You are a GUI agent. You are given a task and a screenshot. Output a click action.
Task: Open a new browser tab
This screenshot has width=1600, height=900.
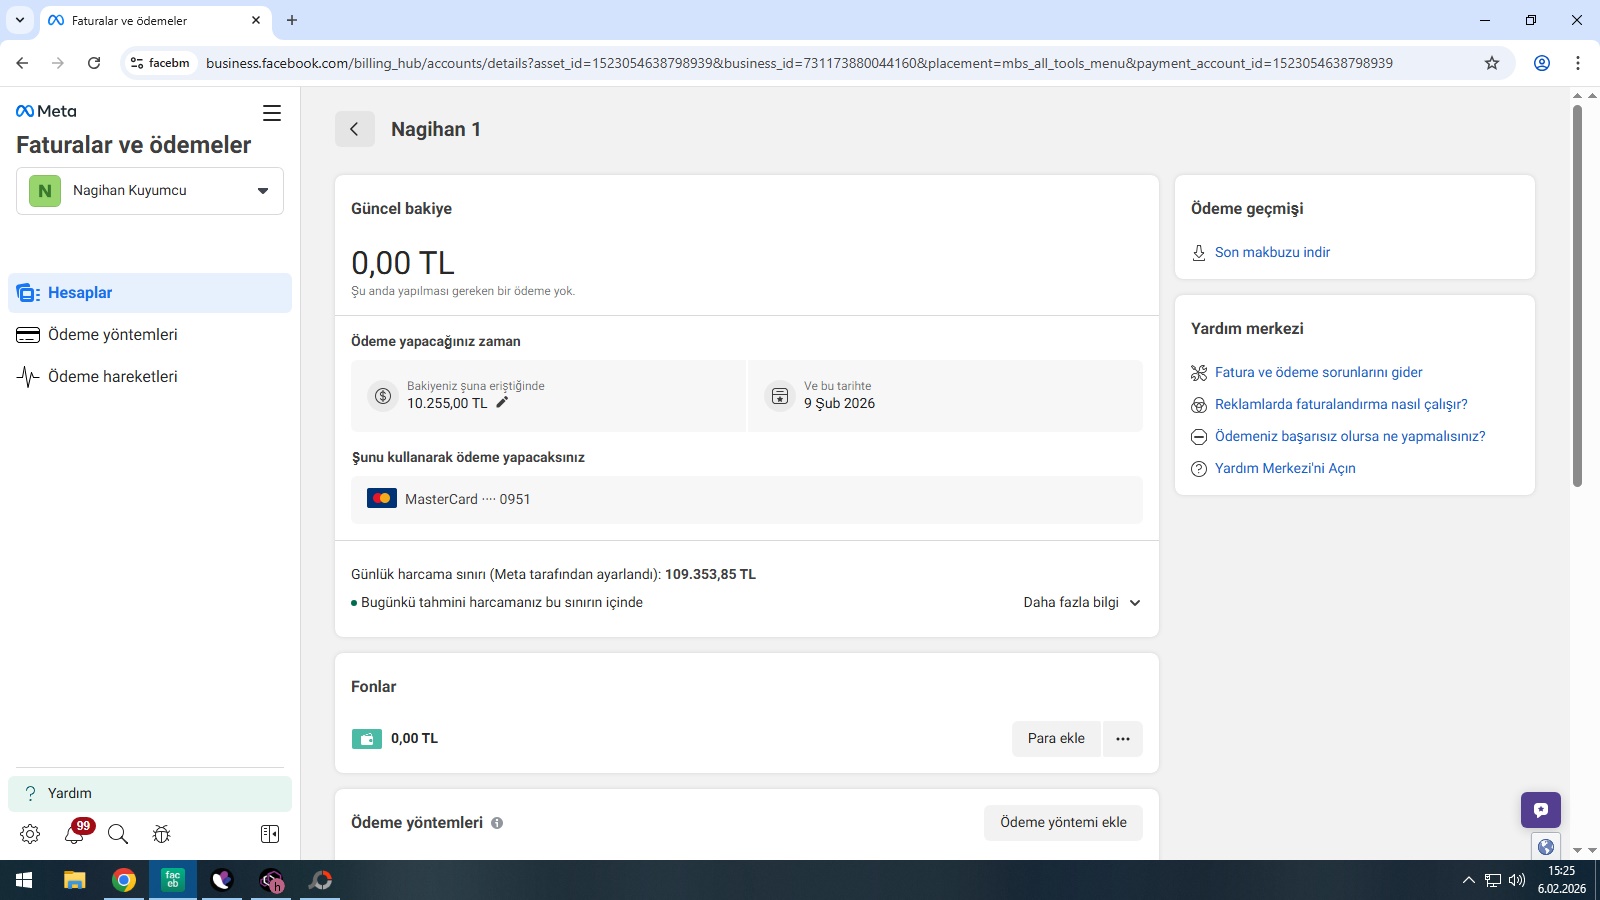[292, 20]
